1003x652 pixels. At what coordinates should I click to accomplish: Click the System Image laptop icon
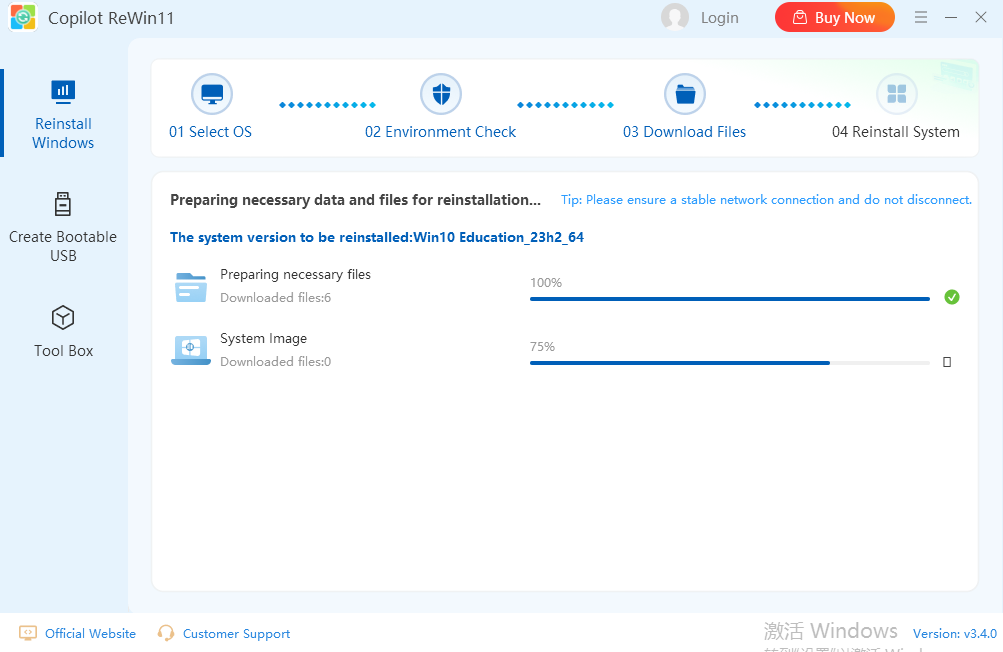(x=190, y=350)
